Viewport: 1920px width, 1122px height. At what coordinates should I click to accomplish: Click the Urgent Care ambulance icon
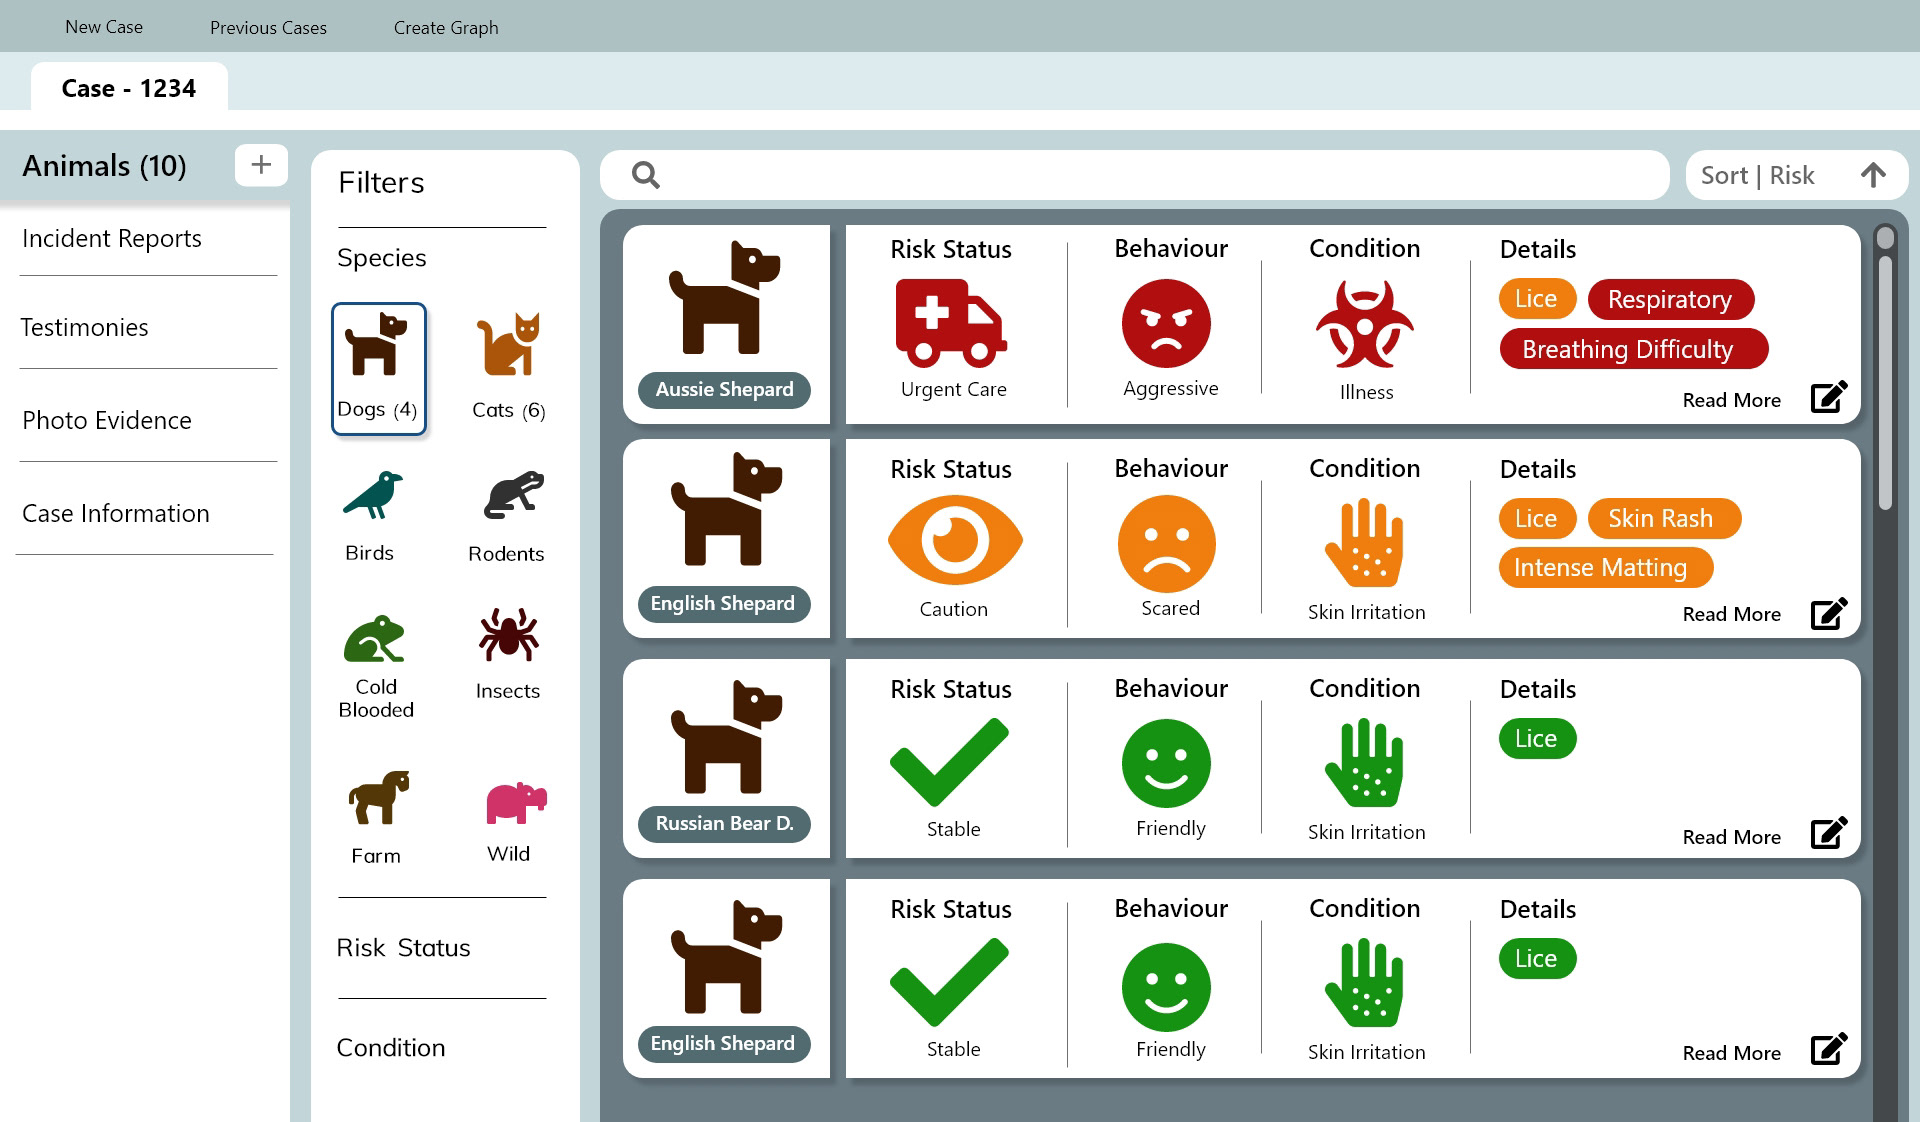(951, 323)
